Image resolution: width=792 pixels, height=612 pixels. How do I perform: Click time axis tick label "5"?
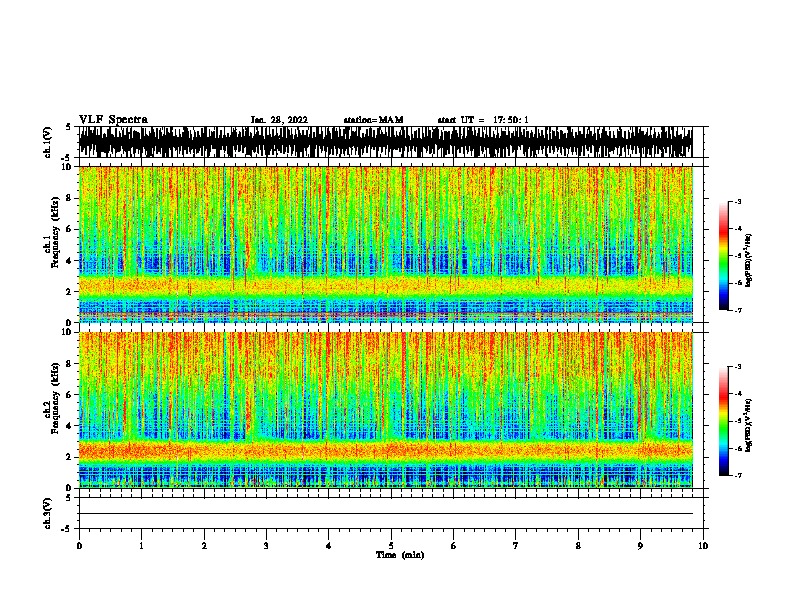coord(391,546)
